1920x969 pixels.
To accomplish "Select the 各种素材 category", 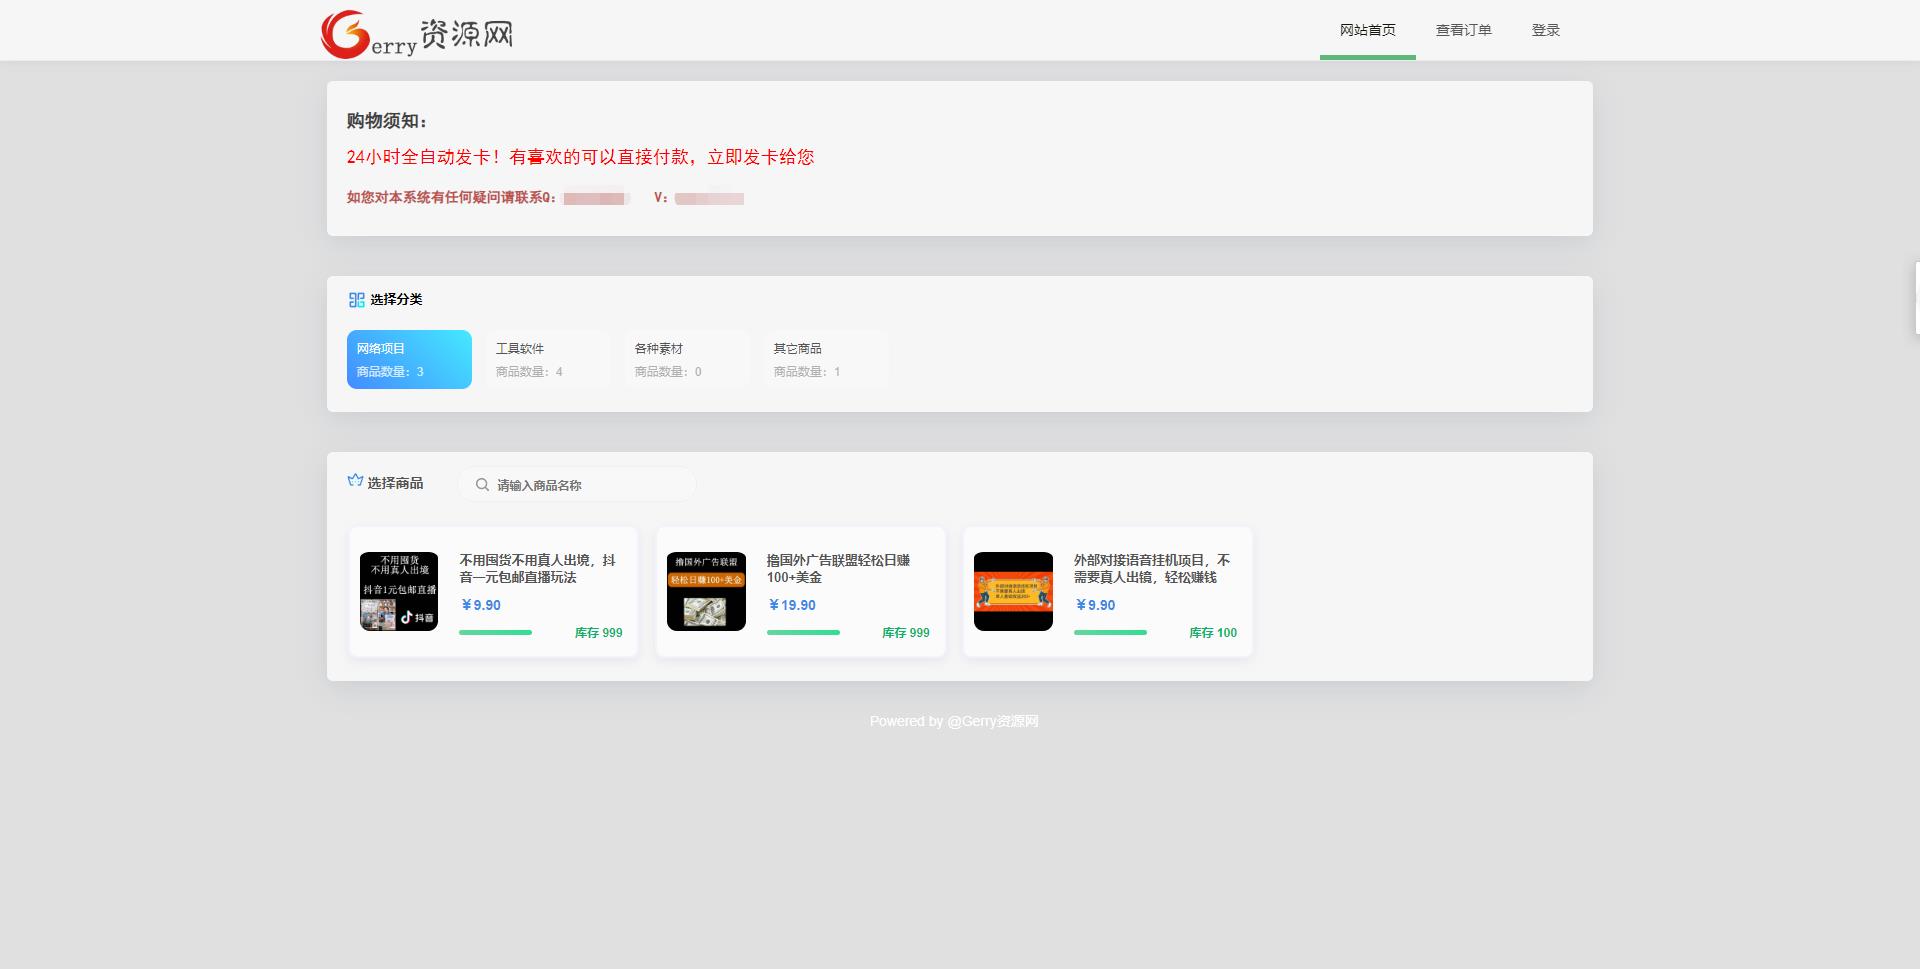I will tap(687, 359).
